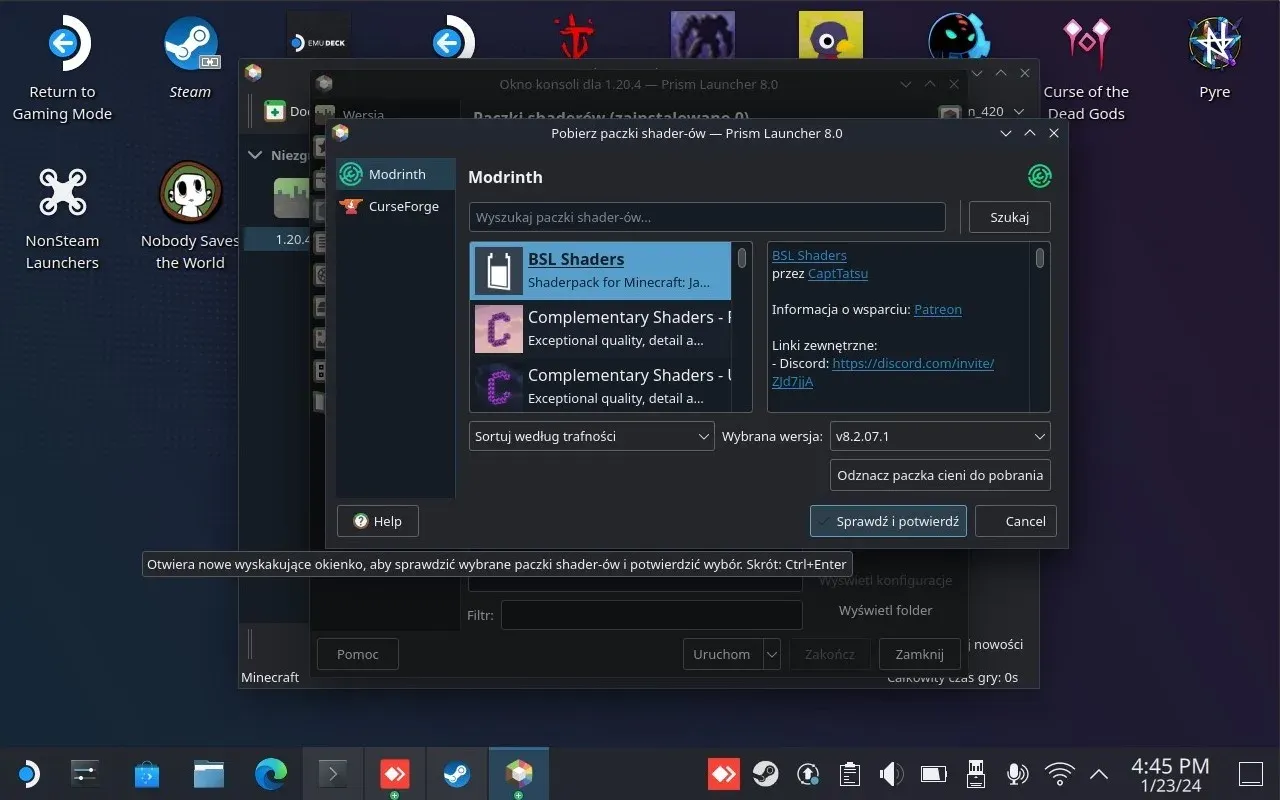
Task: Collapse the Niezg... instance group
Action: pos(254,155)
